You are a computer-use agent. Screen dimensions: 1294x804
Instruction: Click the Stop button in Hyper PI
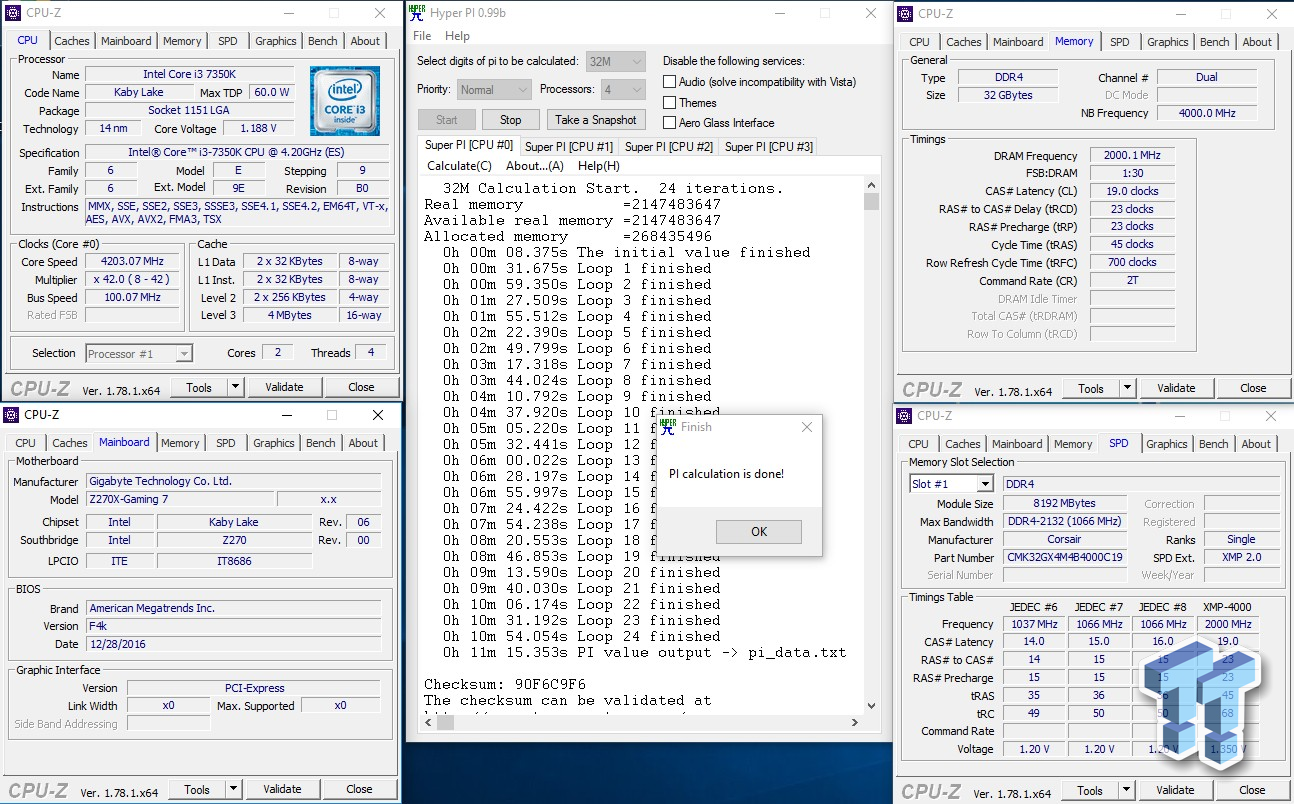coord(510,119)
